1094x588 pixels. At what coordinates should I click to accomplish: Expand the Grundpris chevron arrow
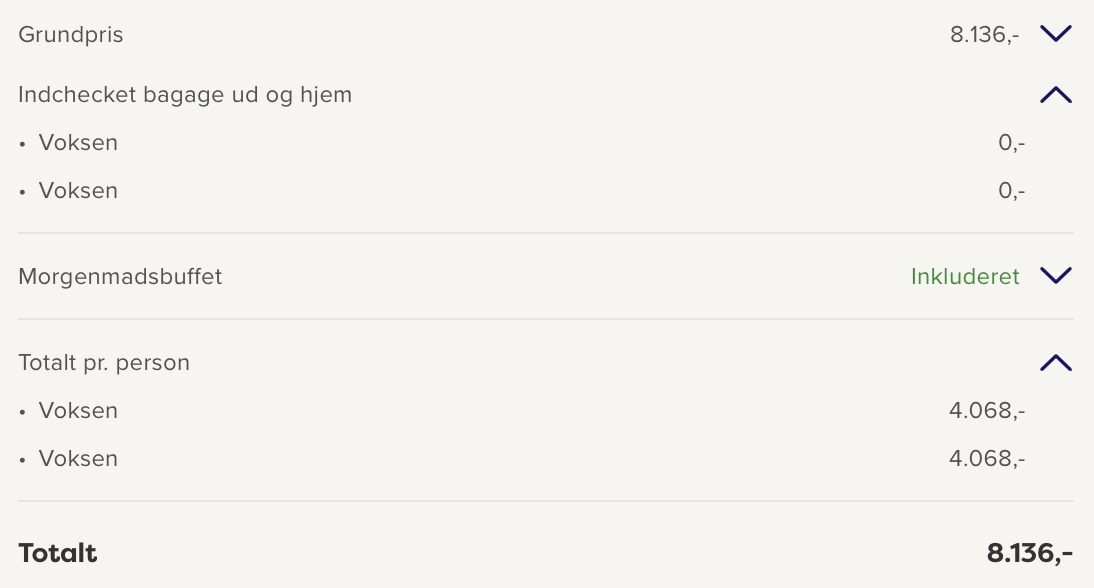(x=1055, y=34)
